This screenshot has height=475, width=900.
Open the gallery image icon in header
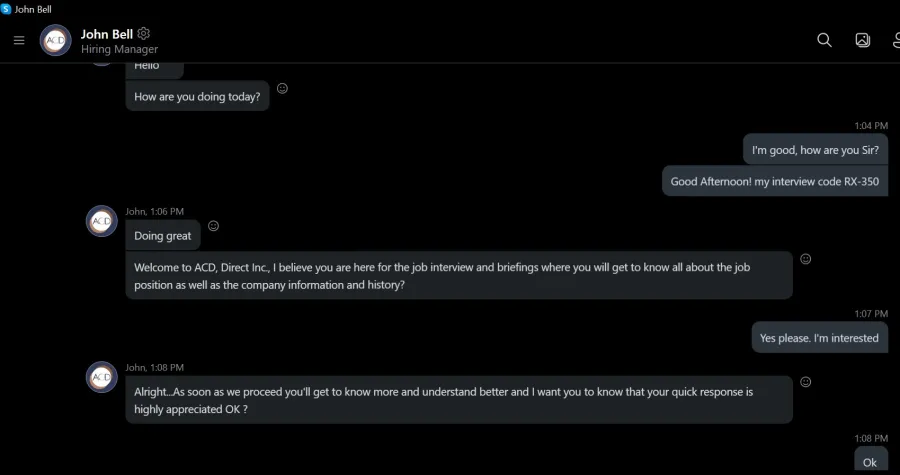tap(863, 40)
